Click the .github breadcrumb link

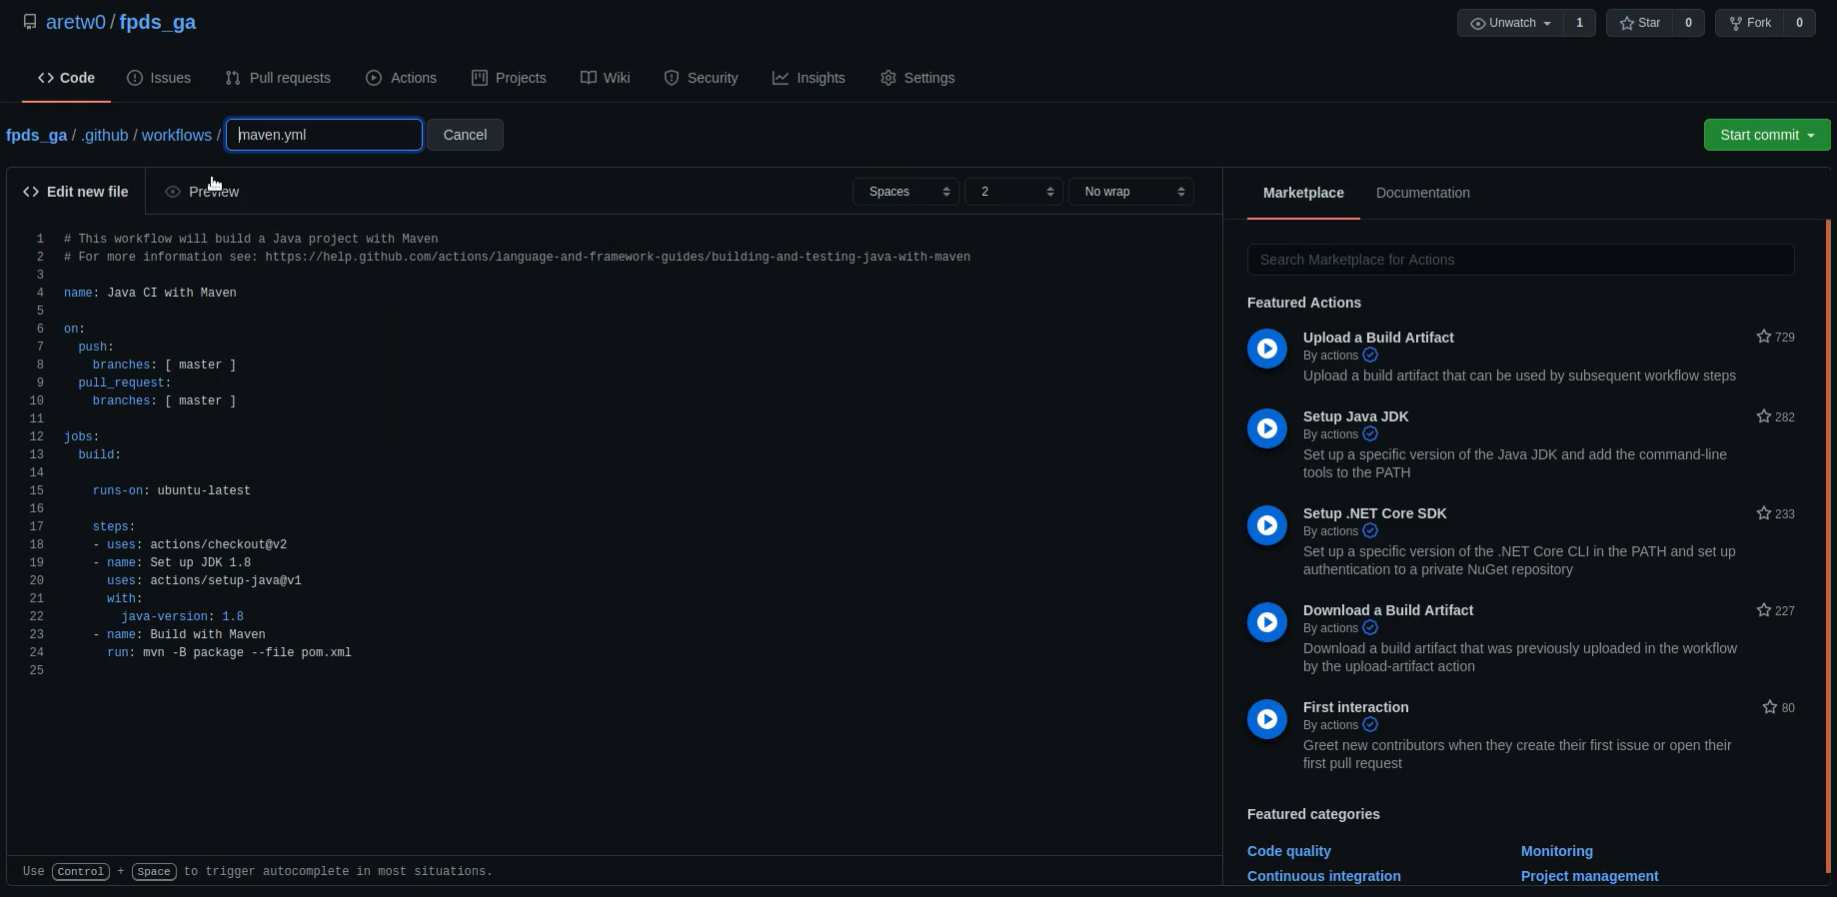tap(105, 135)
